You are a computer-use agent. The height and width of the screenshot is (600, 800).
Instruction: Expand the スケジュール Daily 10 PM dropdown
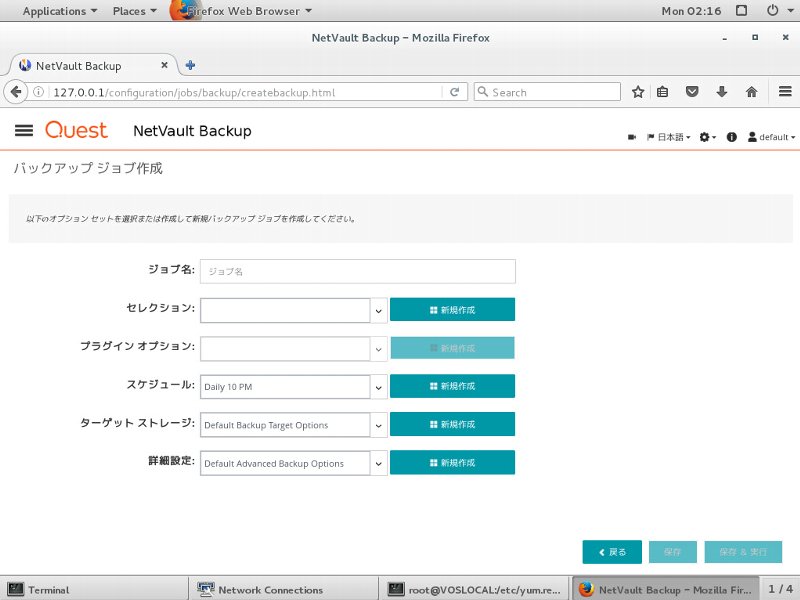[x=379, y=387]
